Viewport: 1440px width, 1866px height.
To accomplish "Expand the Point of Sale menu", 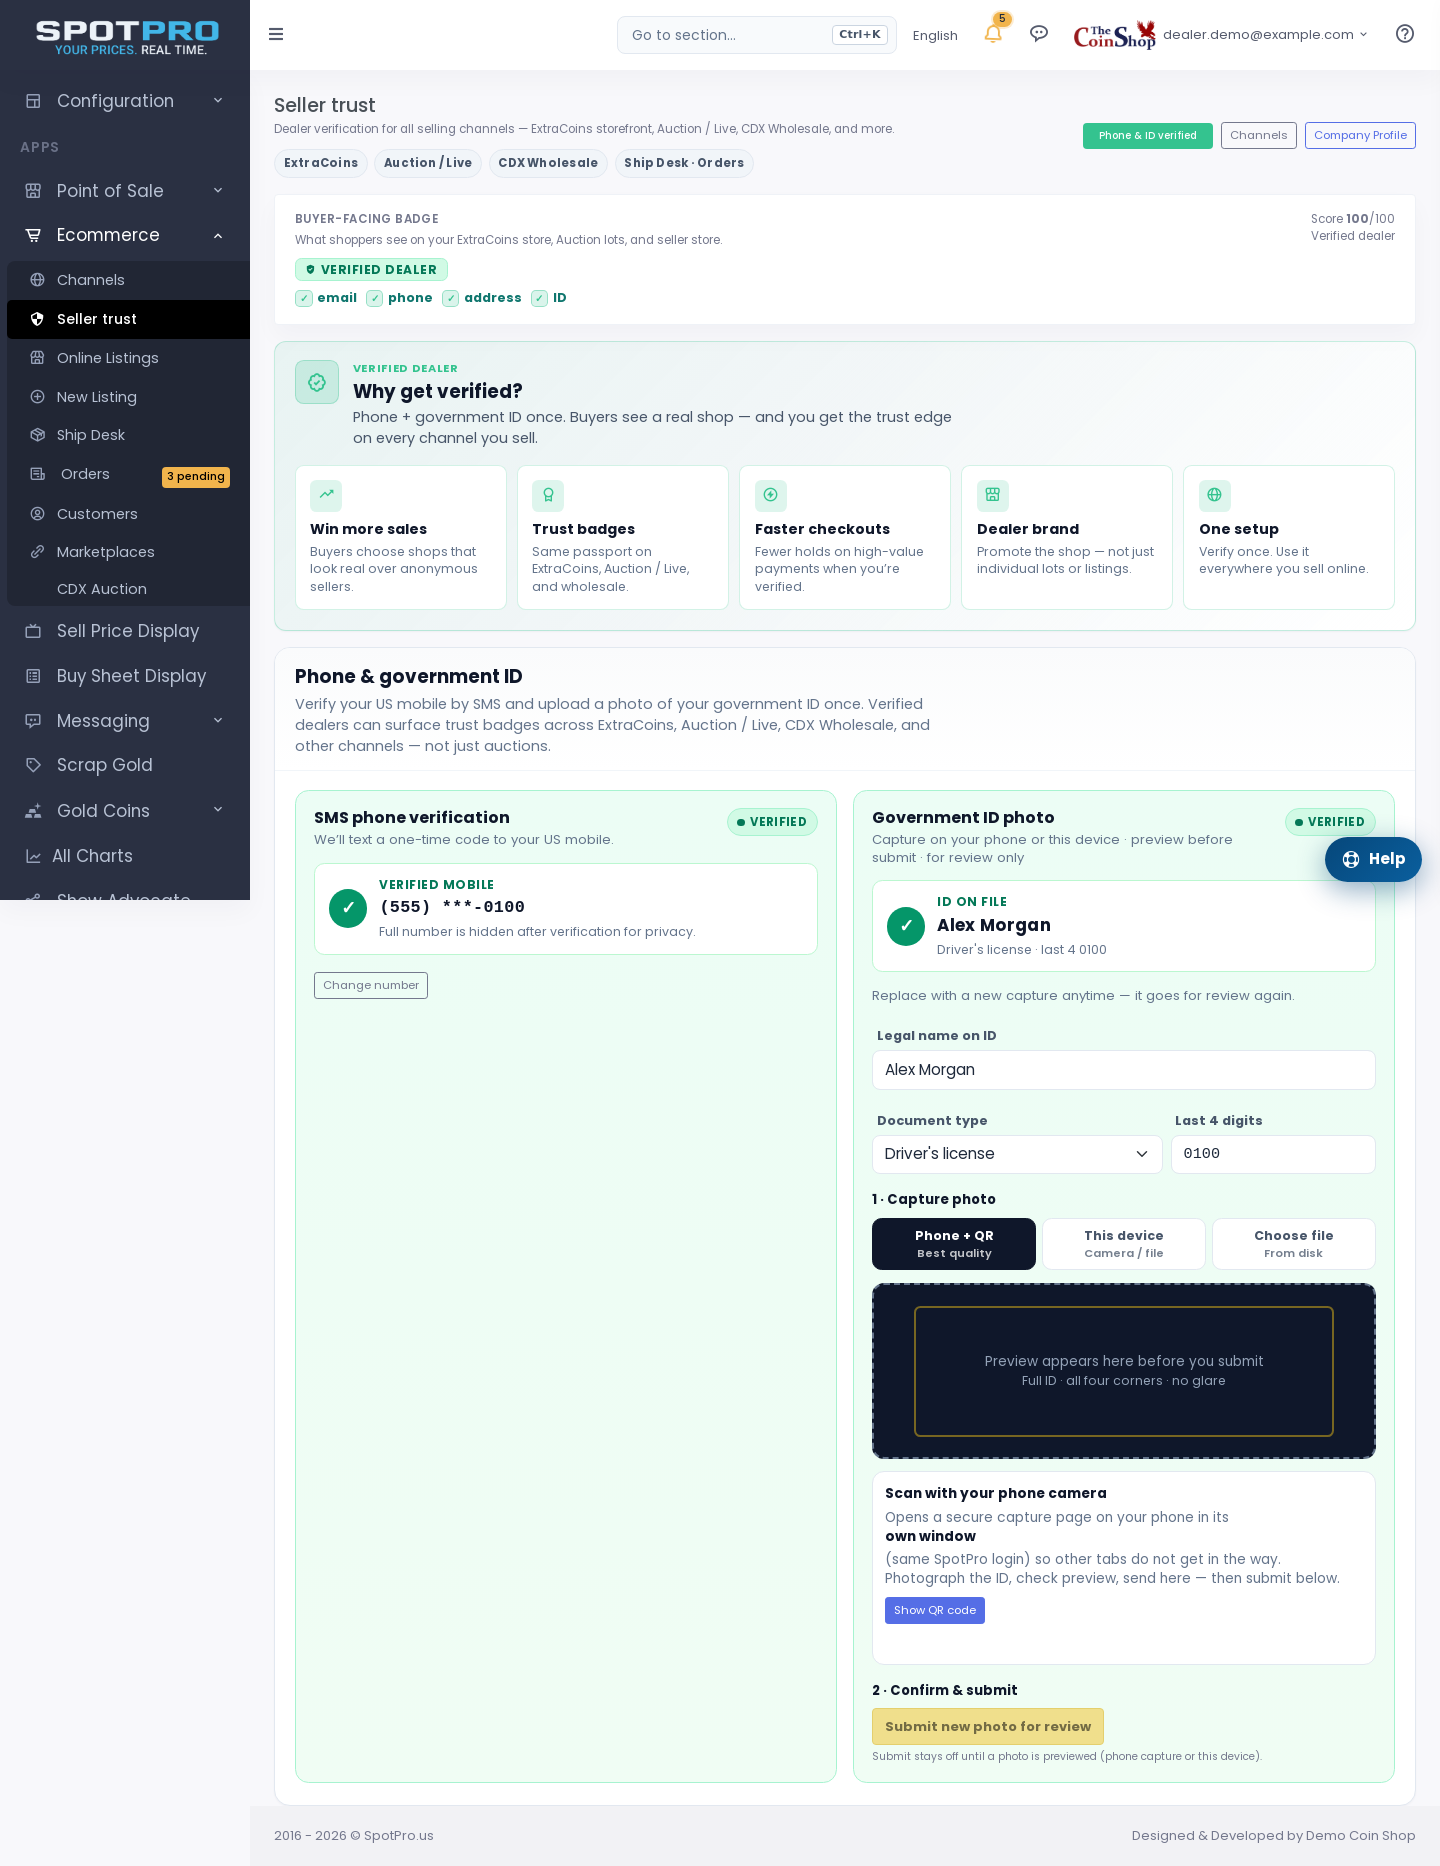I will point(125,191).
